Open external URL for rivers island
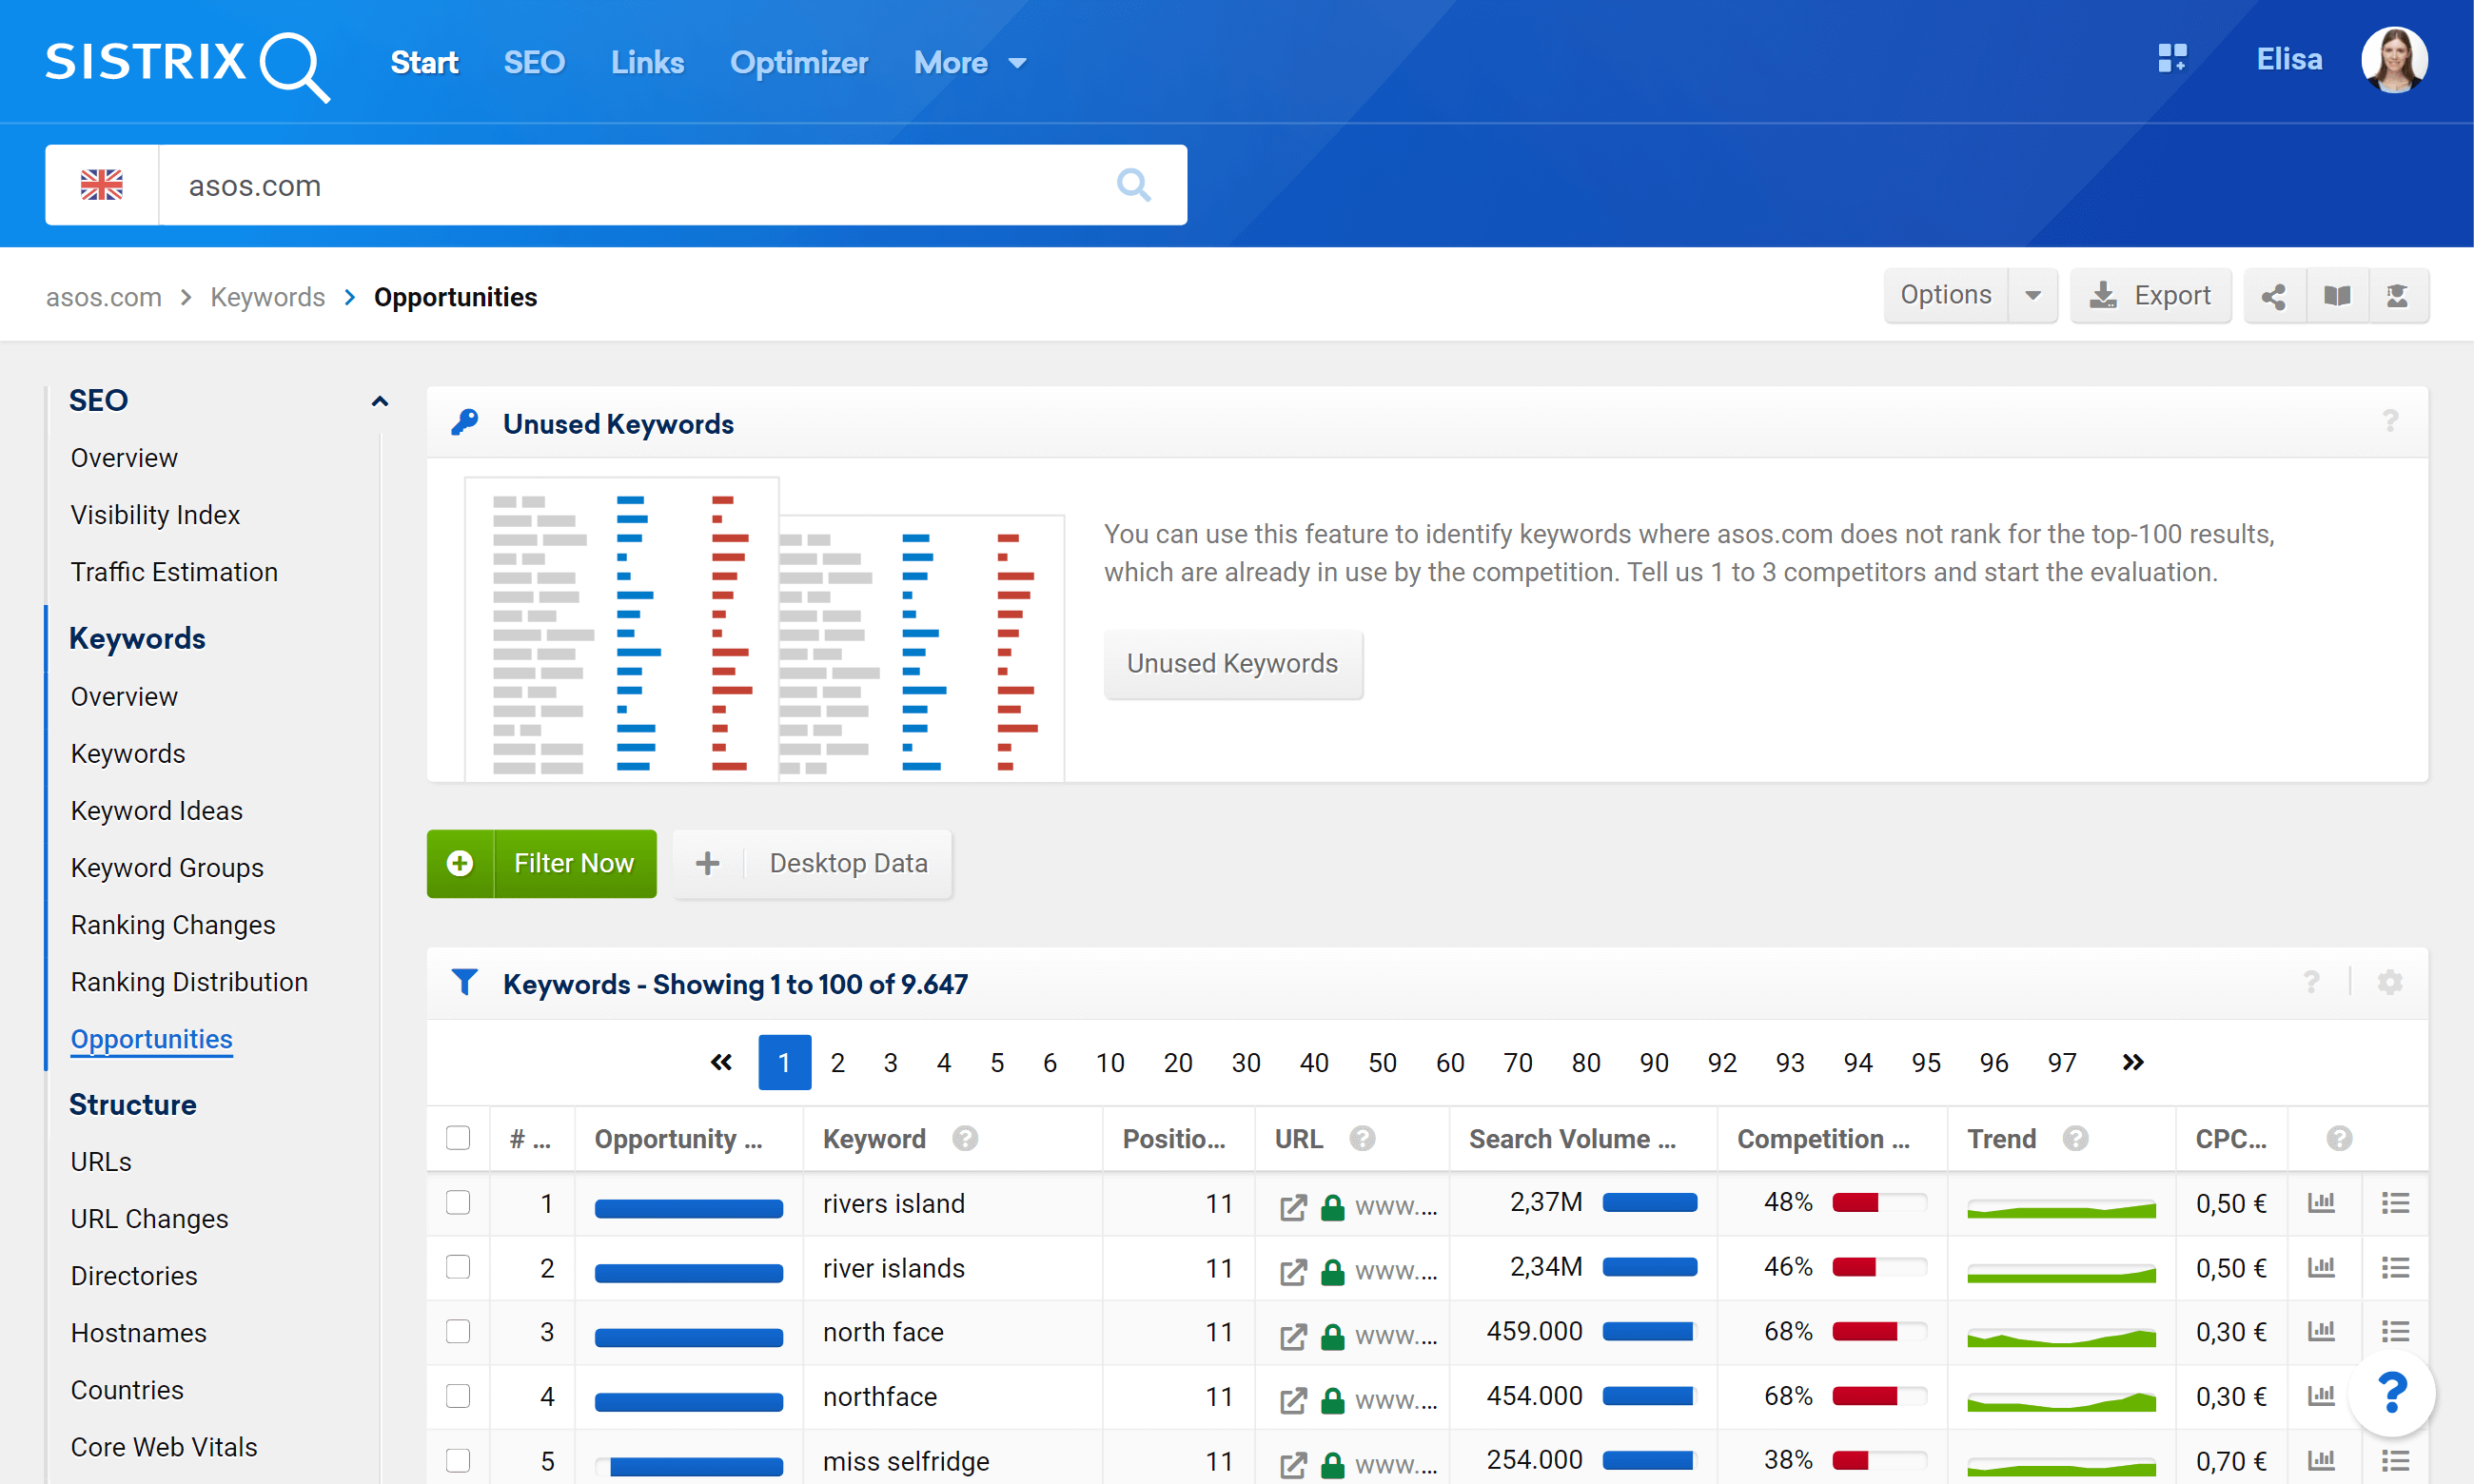The image size is (2474, 1484). pyautogui.click(x=1293, y=1206)
